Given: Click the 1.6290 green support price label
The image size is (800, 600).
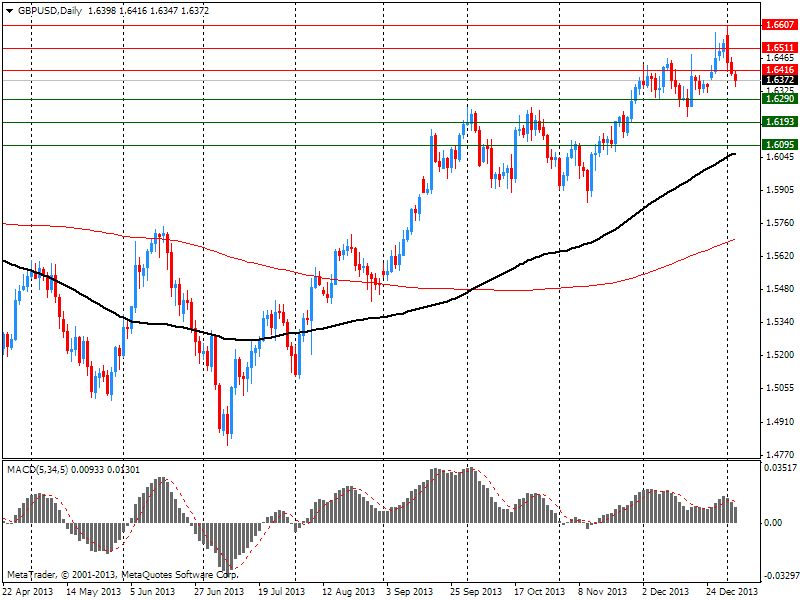Looking at the screenshot, I should point(780,98).
